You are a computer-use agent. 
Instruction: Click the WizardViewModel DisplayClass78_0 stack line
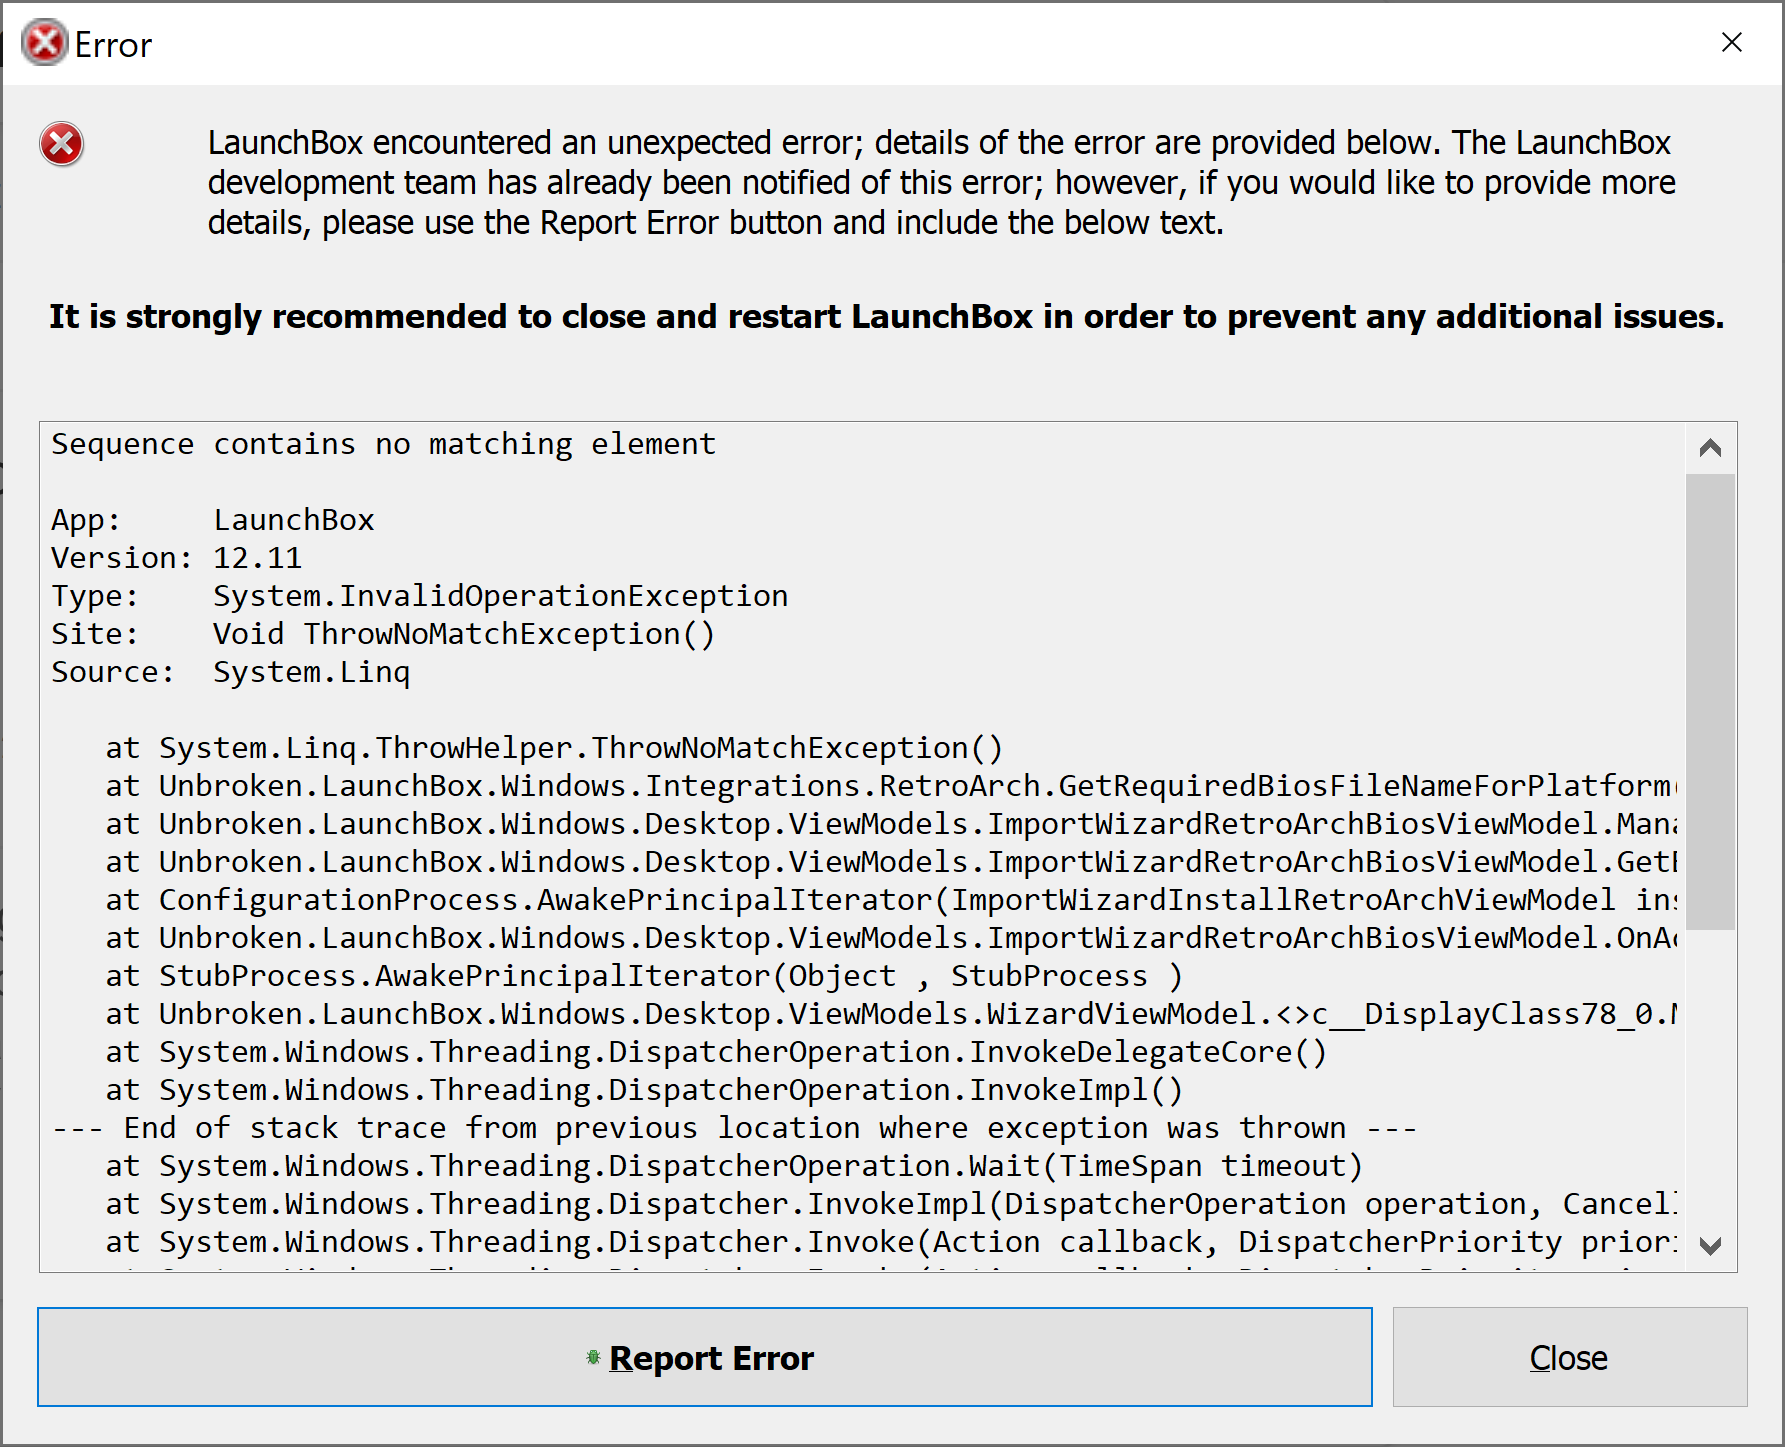[891, 1014]
